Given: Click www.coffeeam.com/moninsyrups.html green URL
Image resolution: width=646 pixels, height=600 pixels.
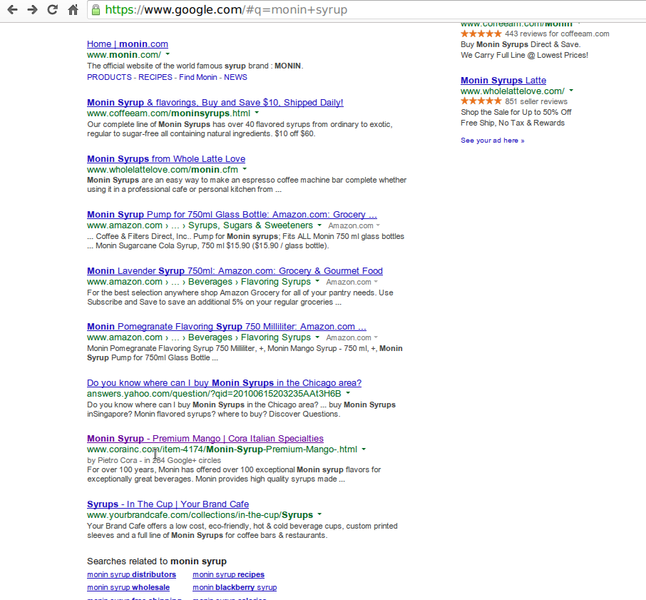Looking at the screenshot, I should coord(169,113).
